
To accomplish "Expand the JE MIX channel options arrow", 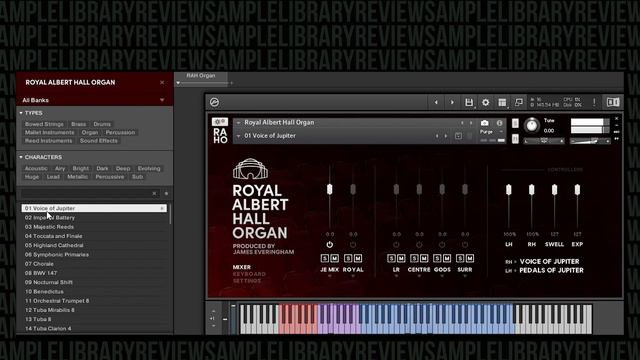I will 329,276.
